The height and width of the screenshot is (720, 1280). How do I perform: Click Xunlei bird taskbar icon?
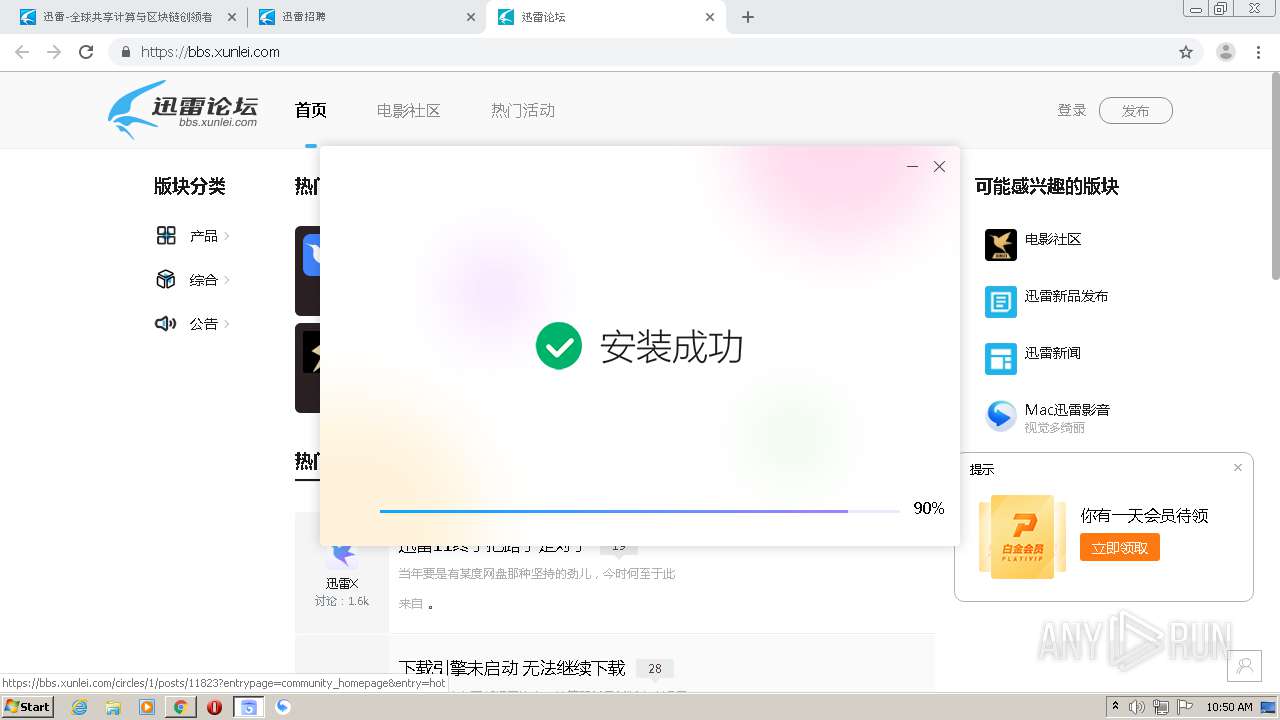coord(283,707)
